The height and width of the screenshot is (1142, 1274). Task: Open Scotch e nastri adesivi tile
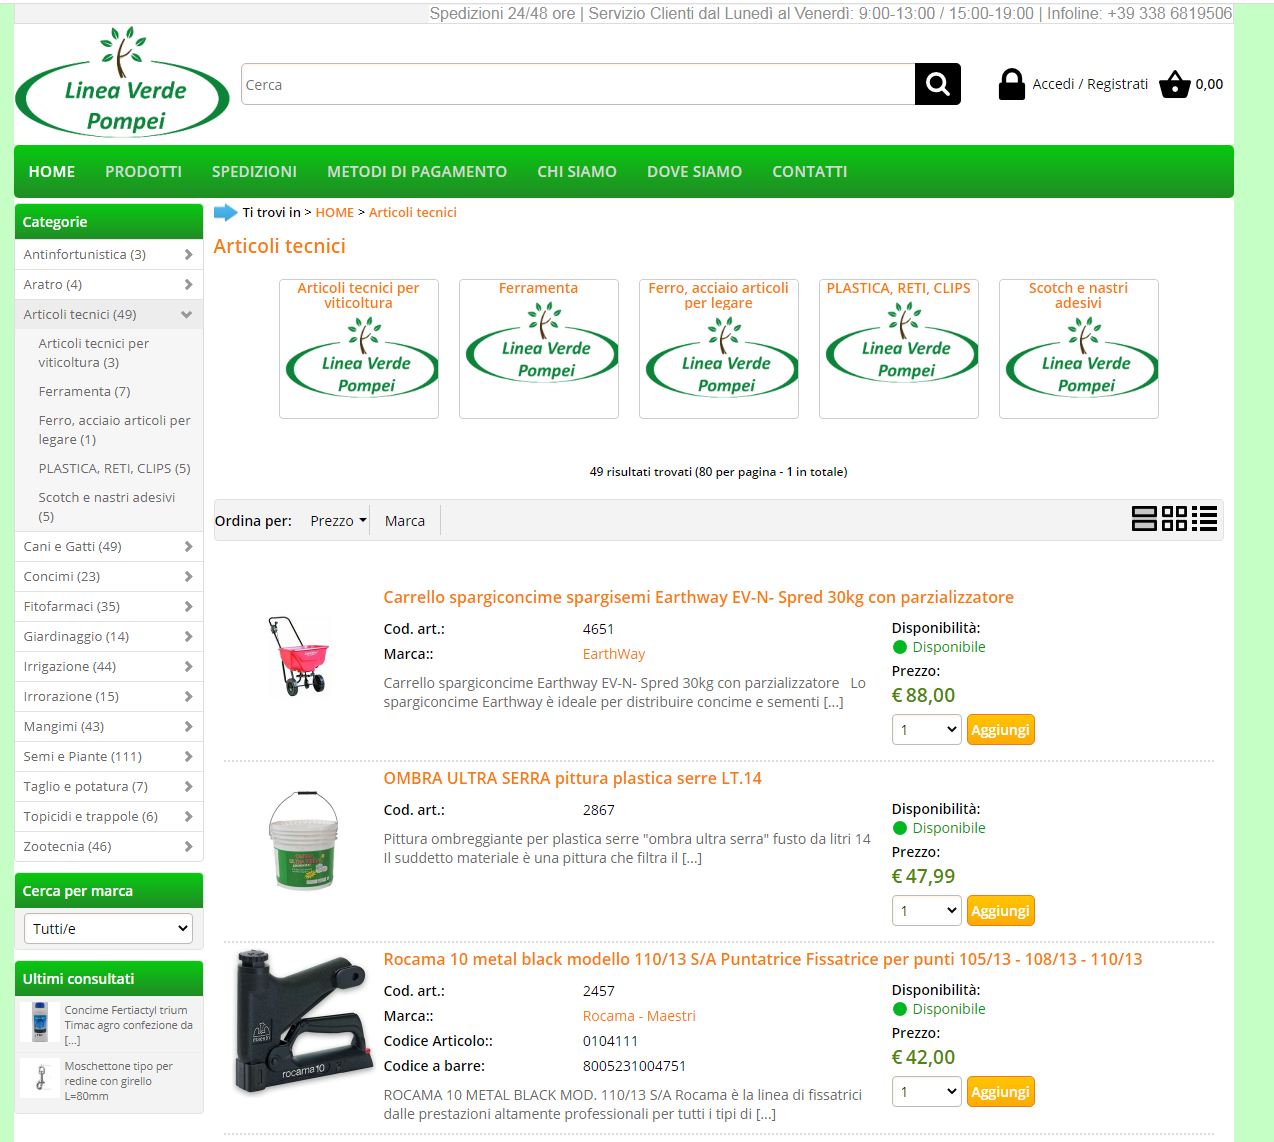pos(1079,349)
